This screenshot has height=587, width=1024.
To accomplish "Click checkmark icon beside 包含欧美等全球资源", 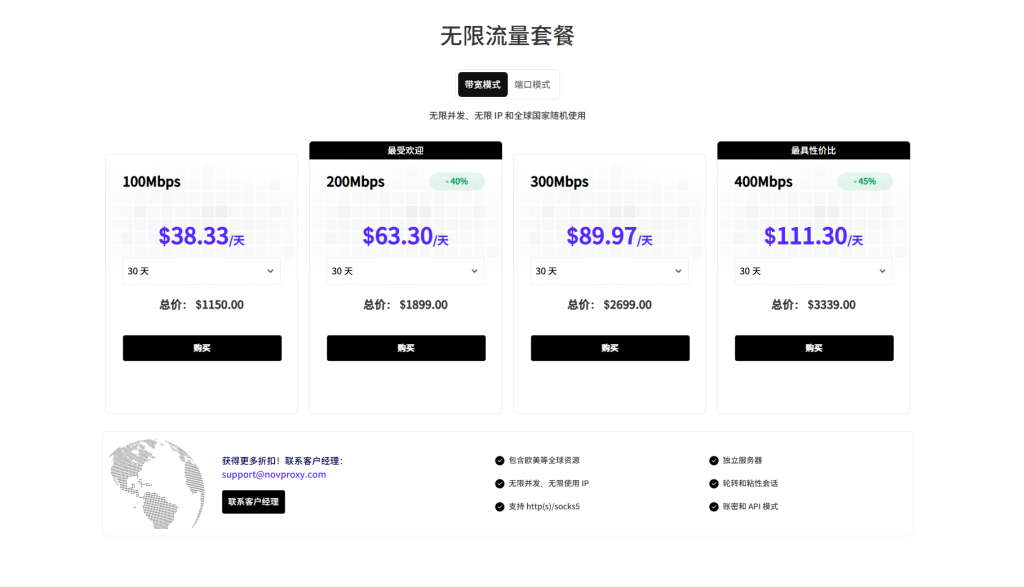I will 500,461.
